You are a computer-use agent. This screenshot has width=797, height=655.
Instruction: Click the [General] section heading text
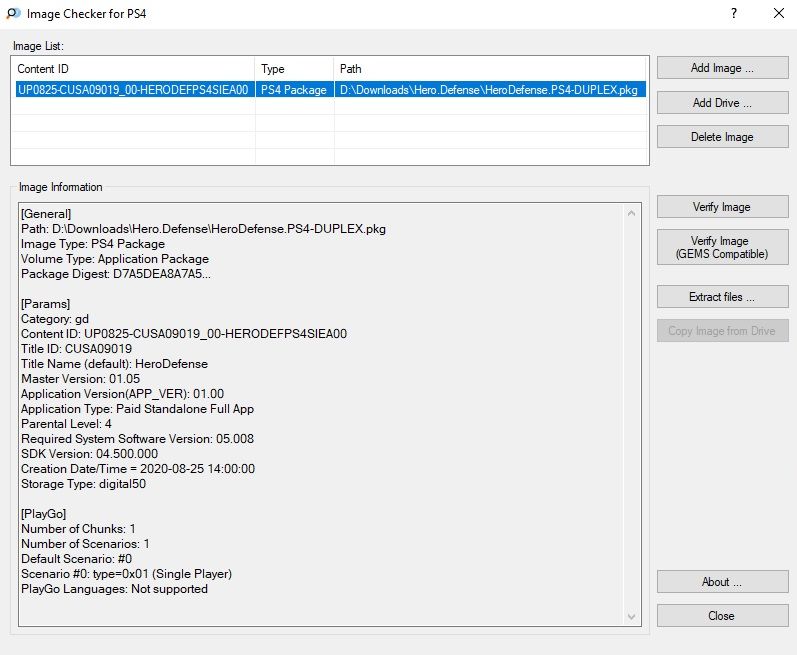pos(46,214)
